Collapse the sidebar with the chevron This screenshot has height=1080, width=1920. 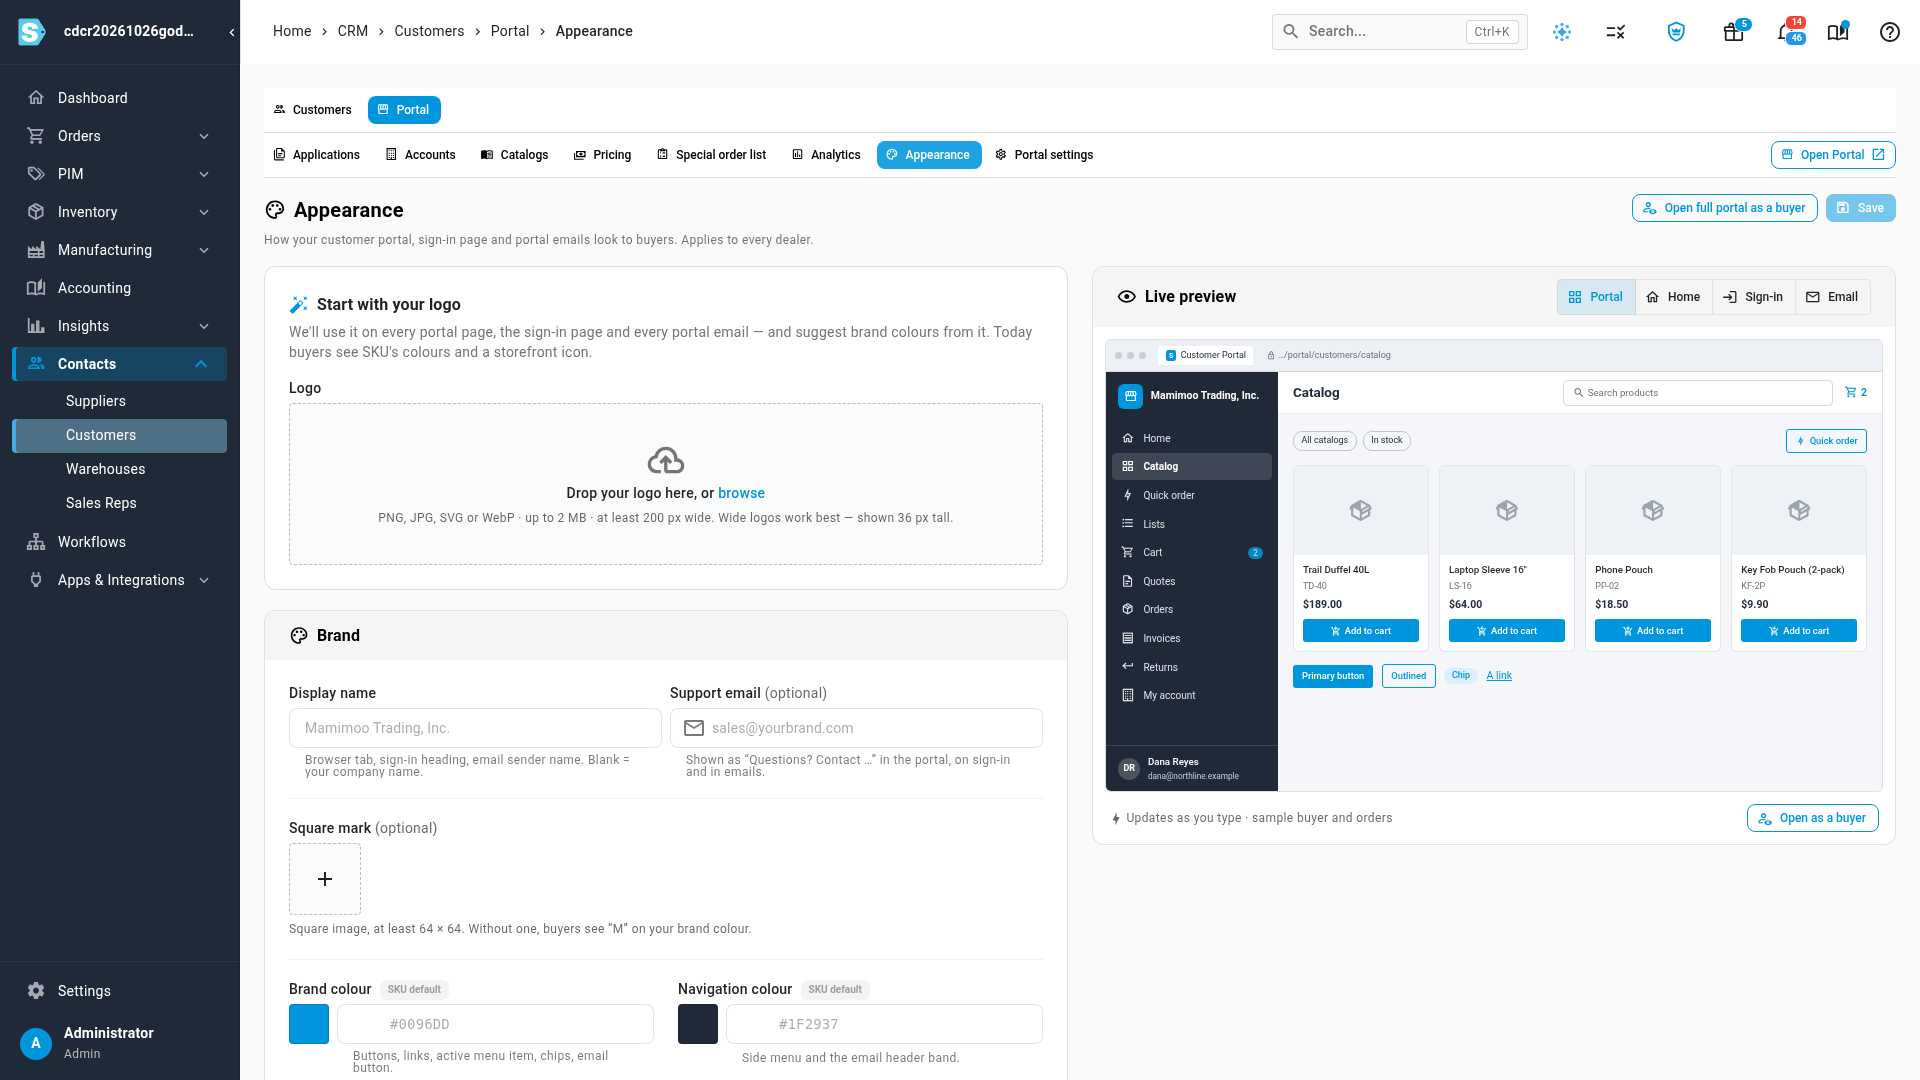(232, 32)
